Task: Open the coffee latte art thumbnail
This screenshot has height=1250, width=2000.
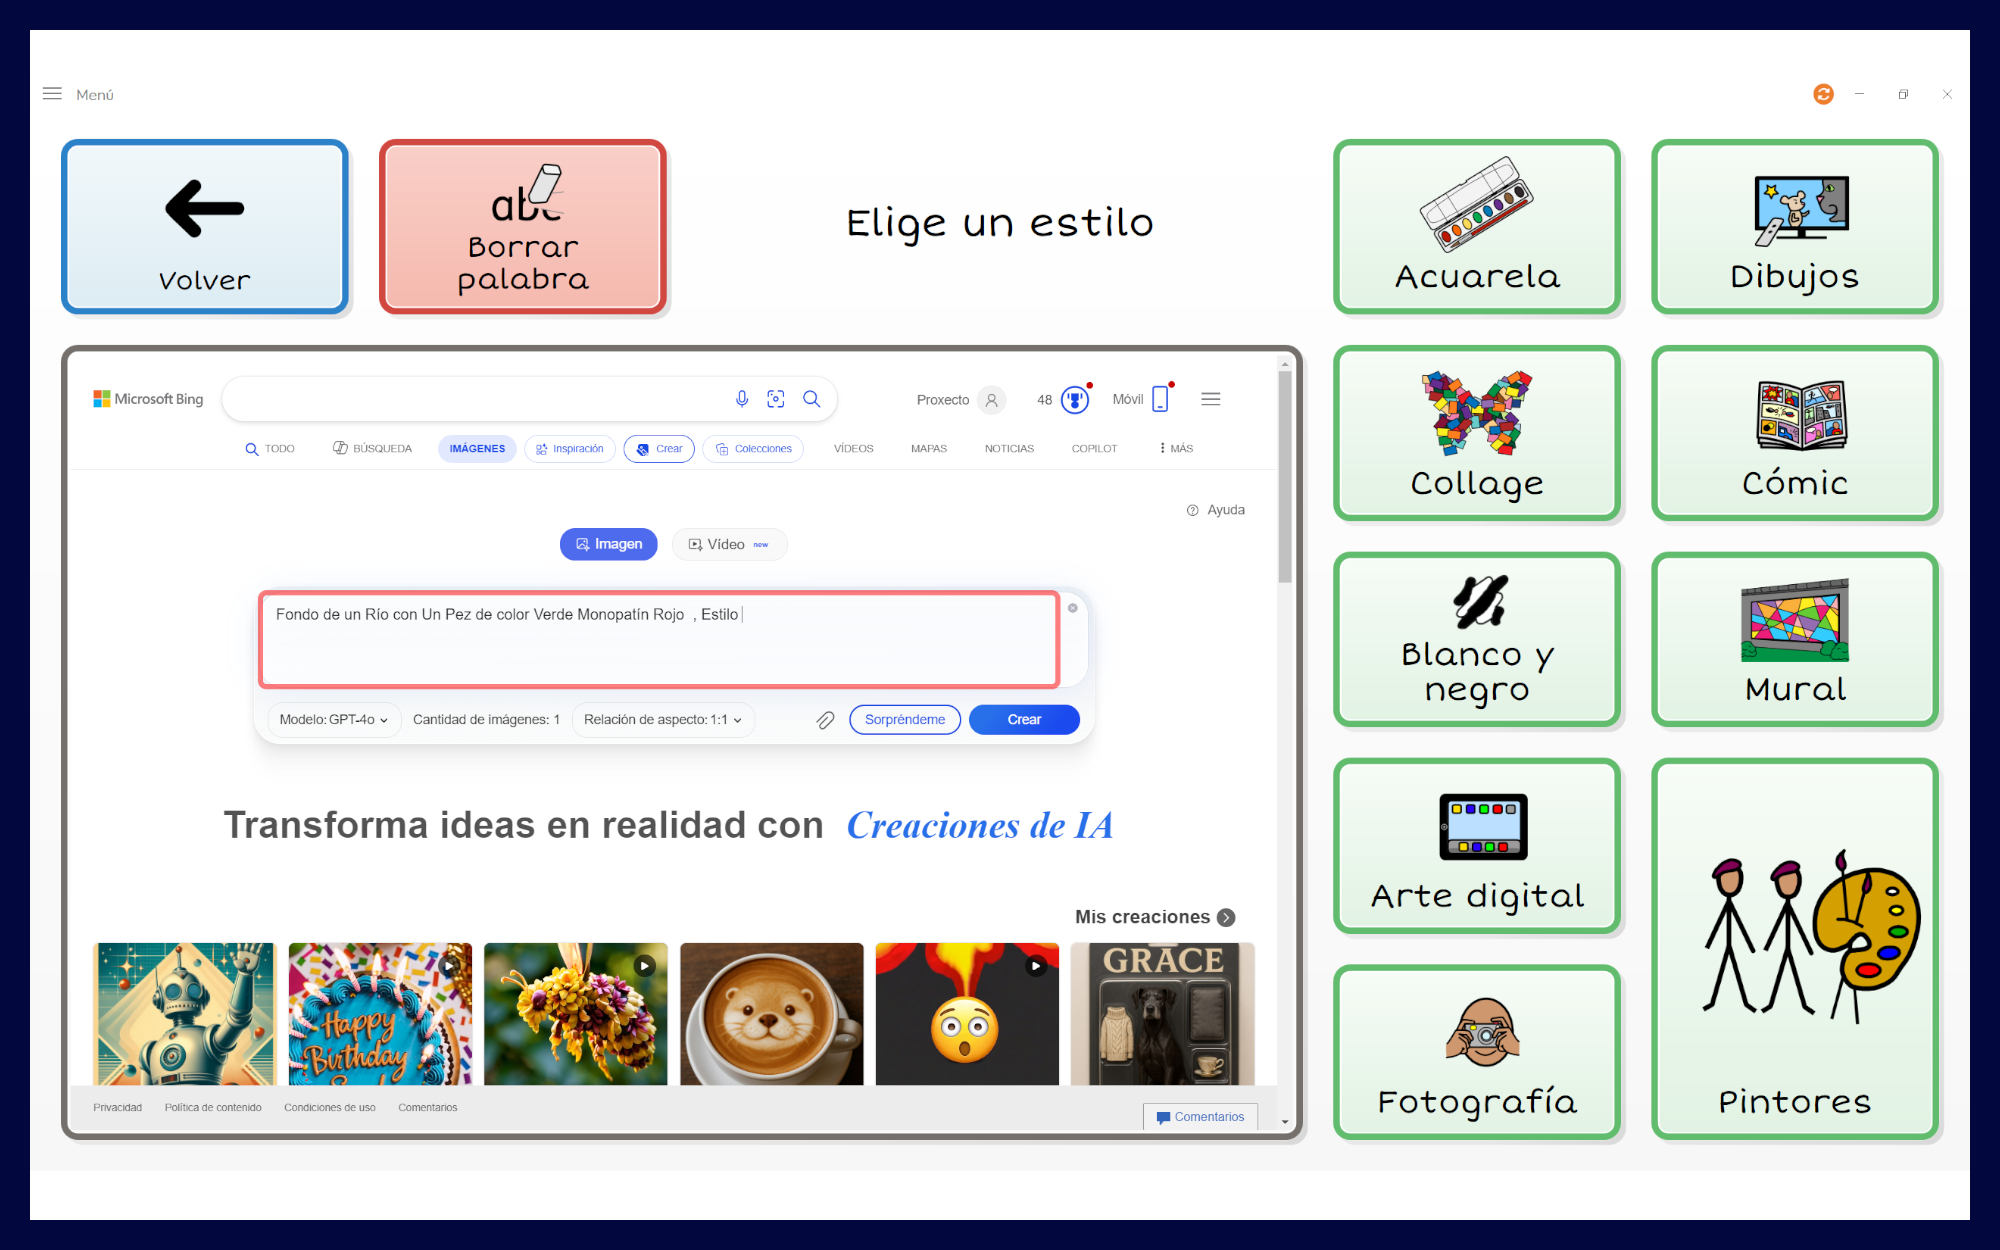Action: [771, 1014]
